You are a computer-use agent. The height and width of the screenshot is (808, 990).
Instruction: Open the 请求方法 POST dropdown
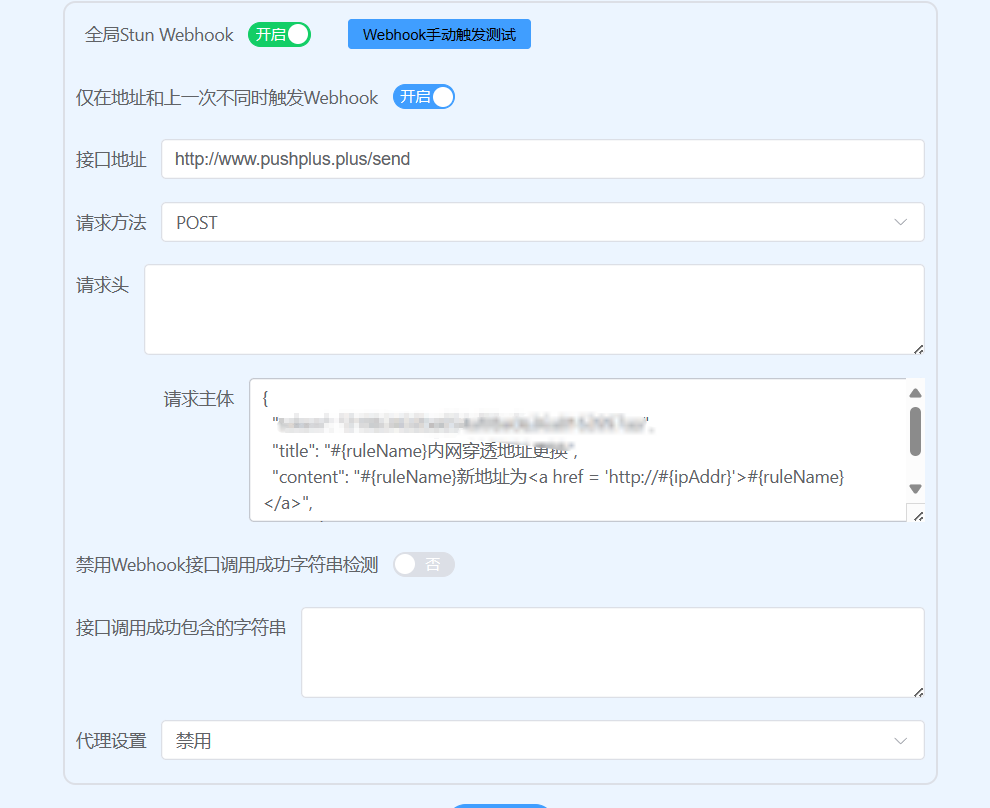pos(542,222)
